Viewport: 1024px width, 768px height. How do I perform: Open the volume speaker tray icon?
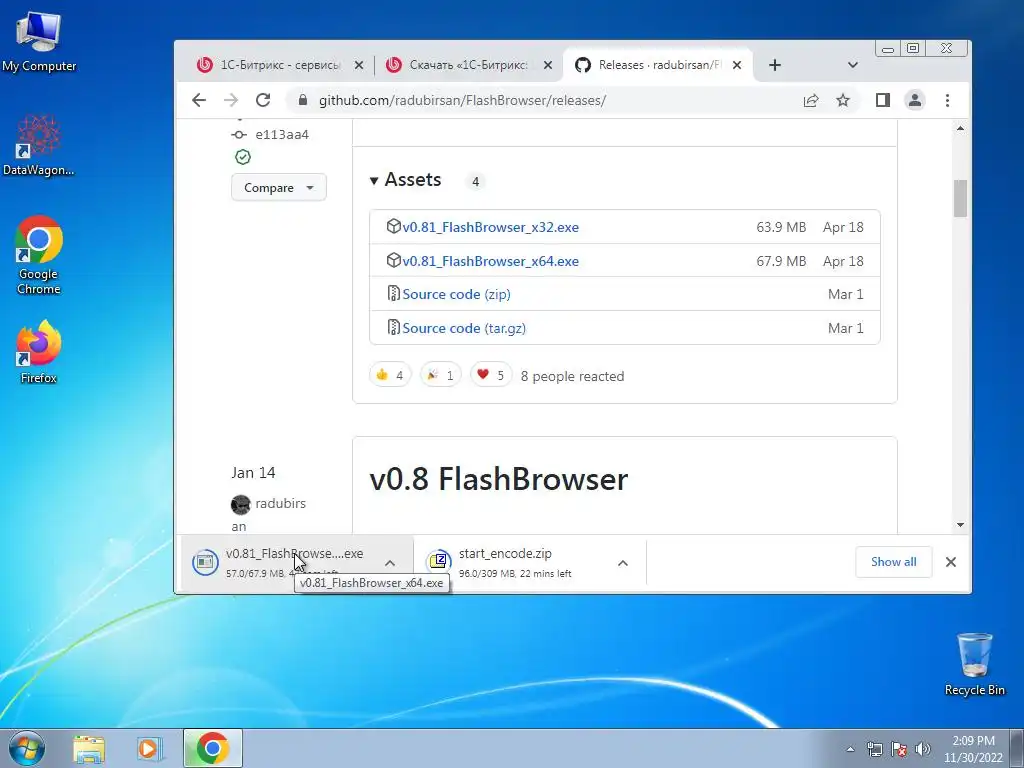click(923, 749)
